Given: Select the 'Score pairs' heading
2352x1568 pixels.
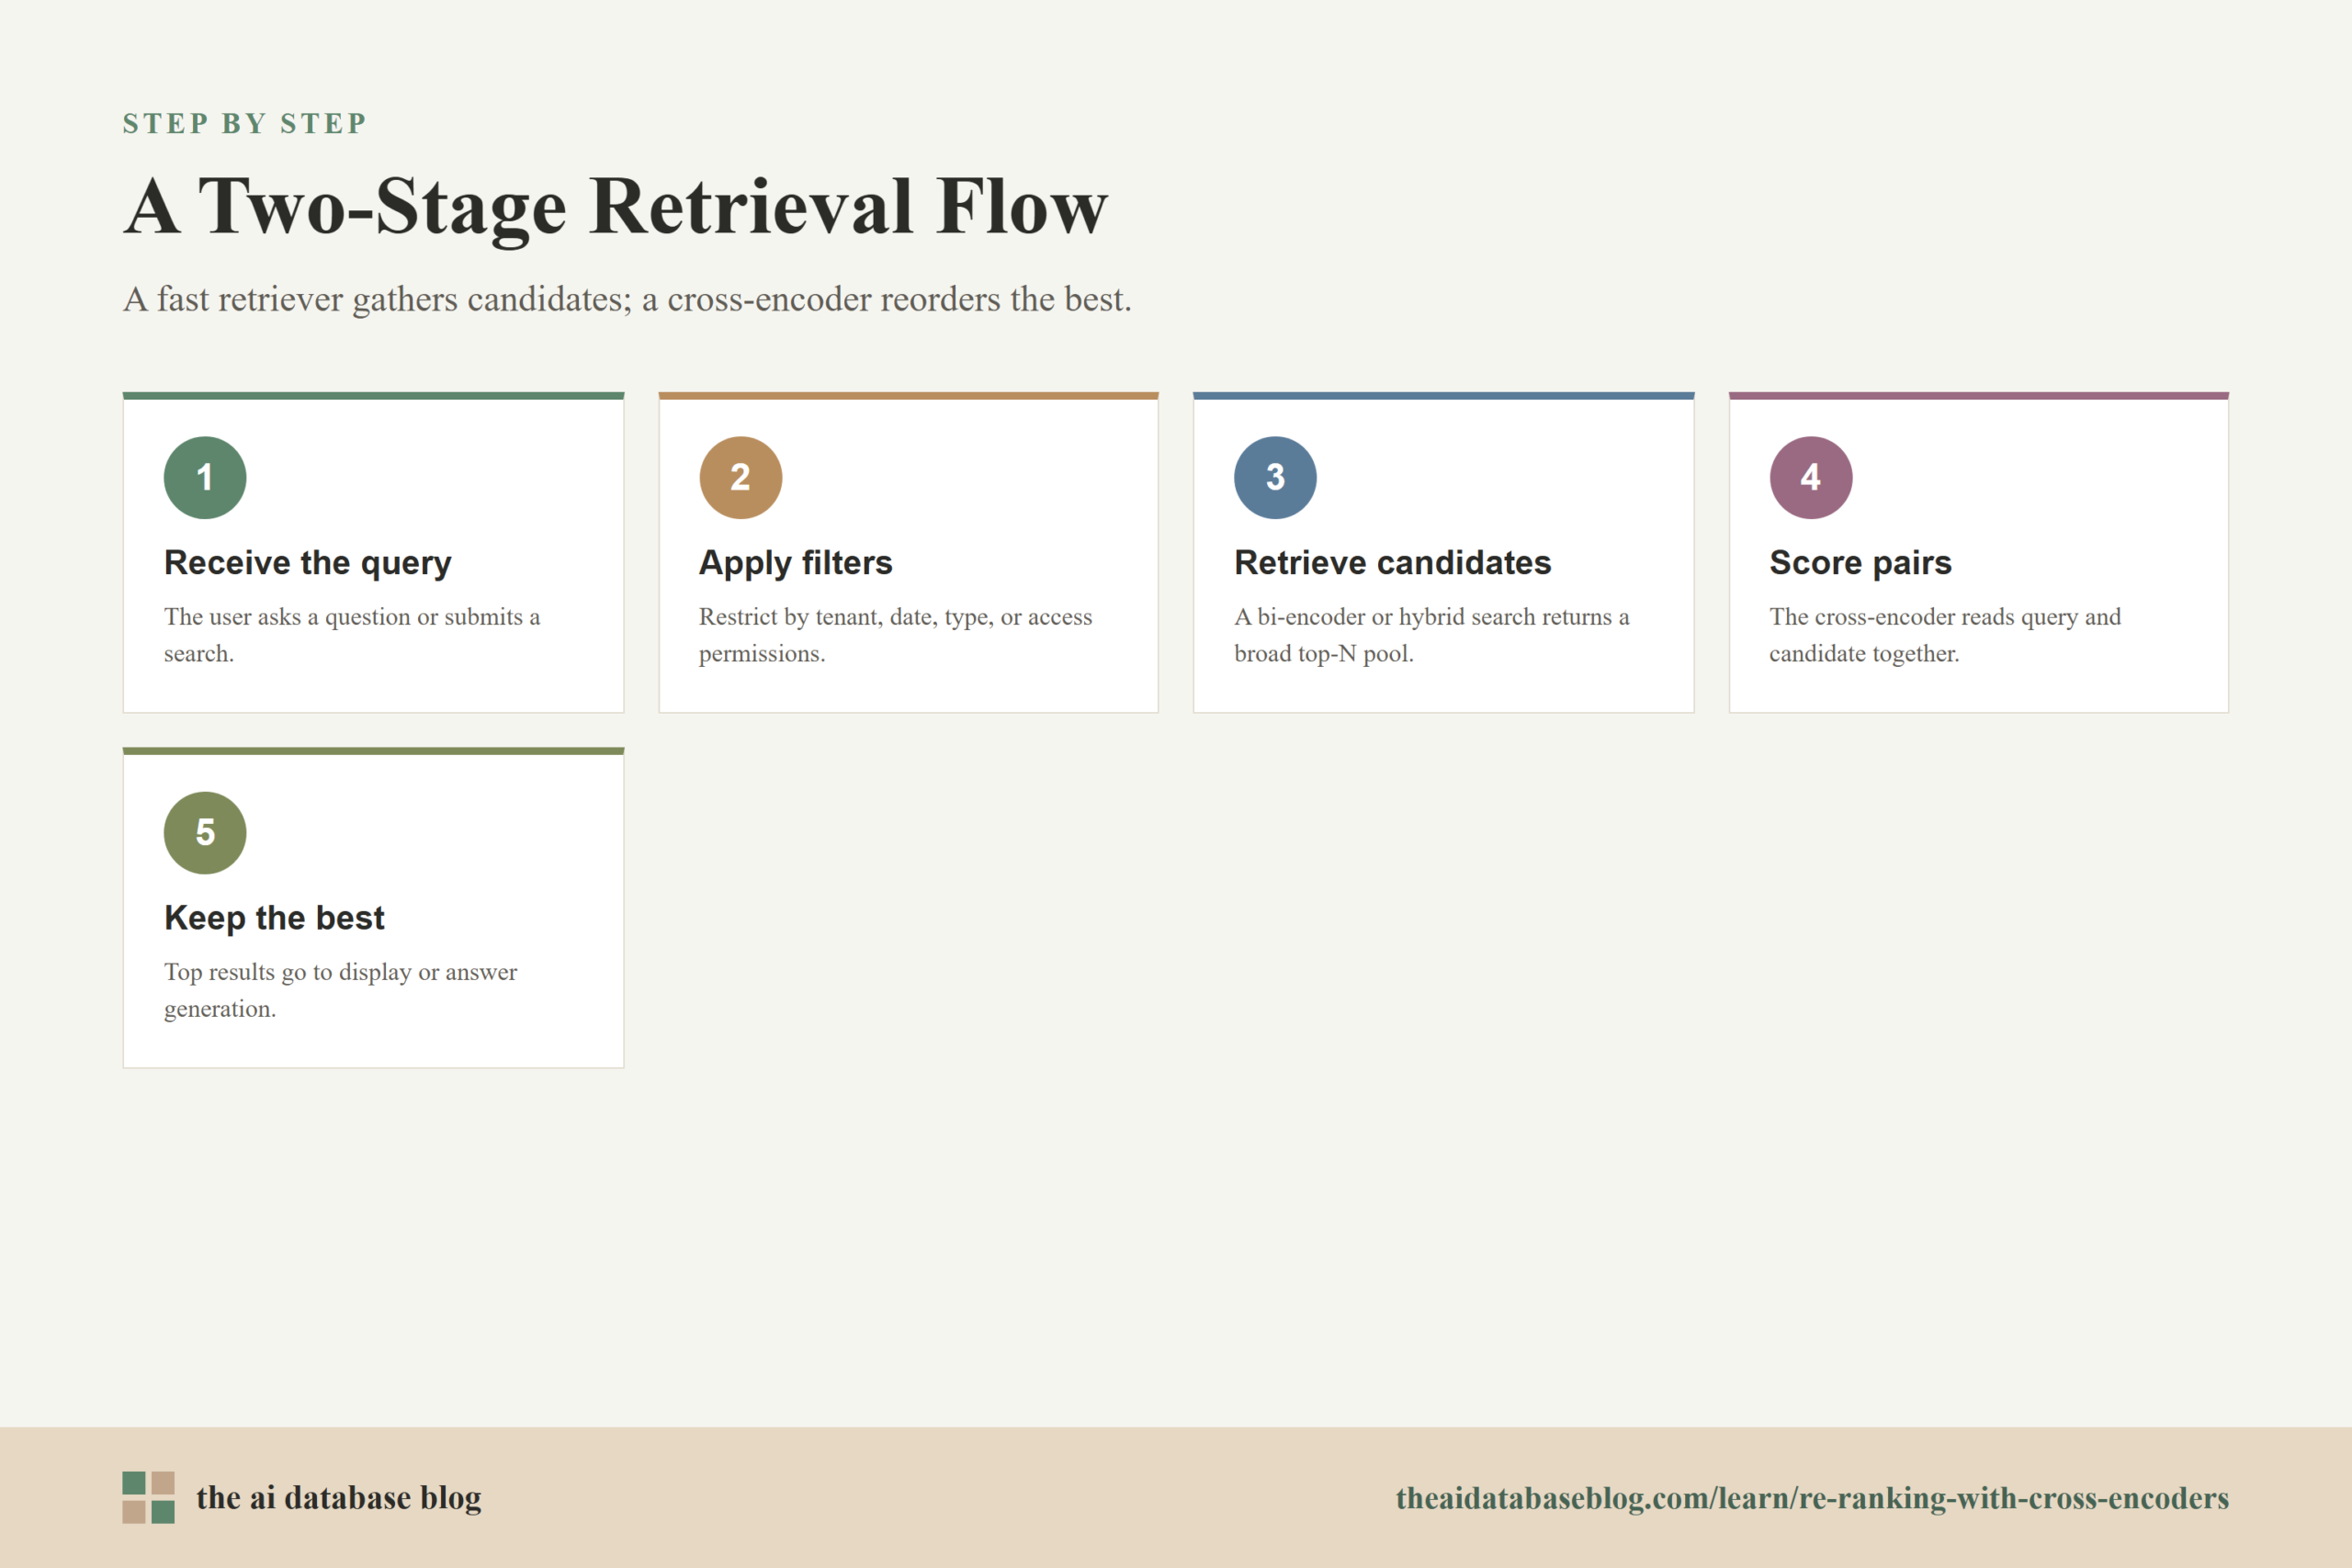Looking at the screenshot, I should [1861, 563].
